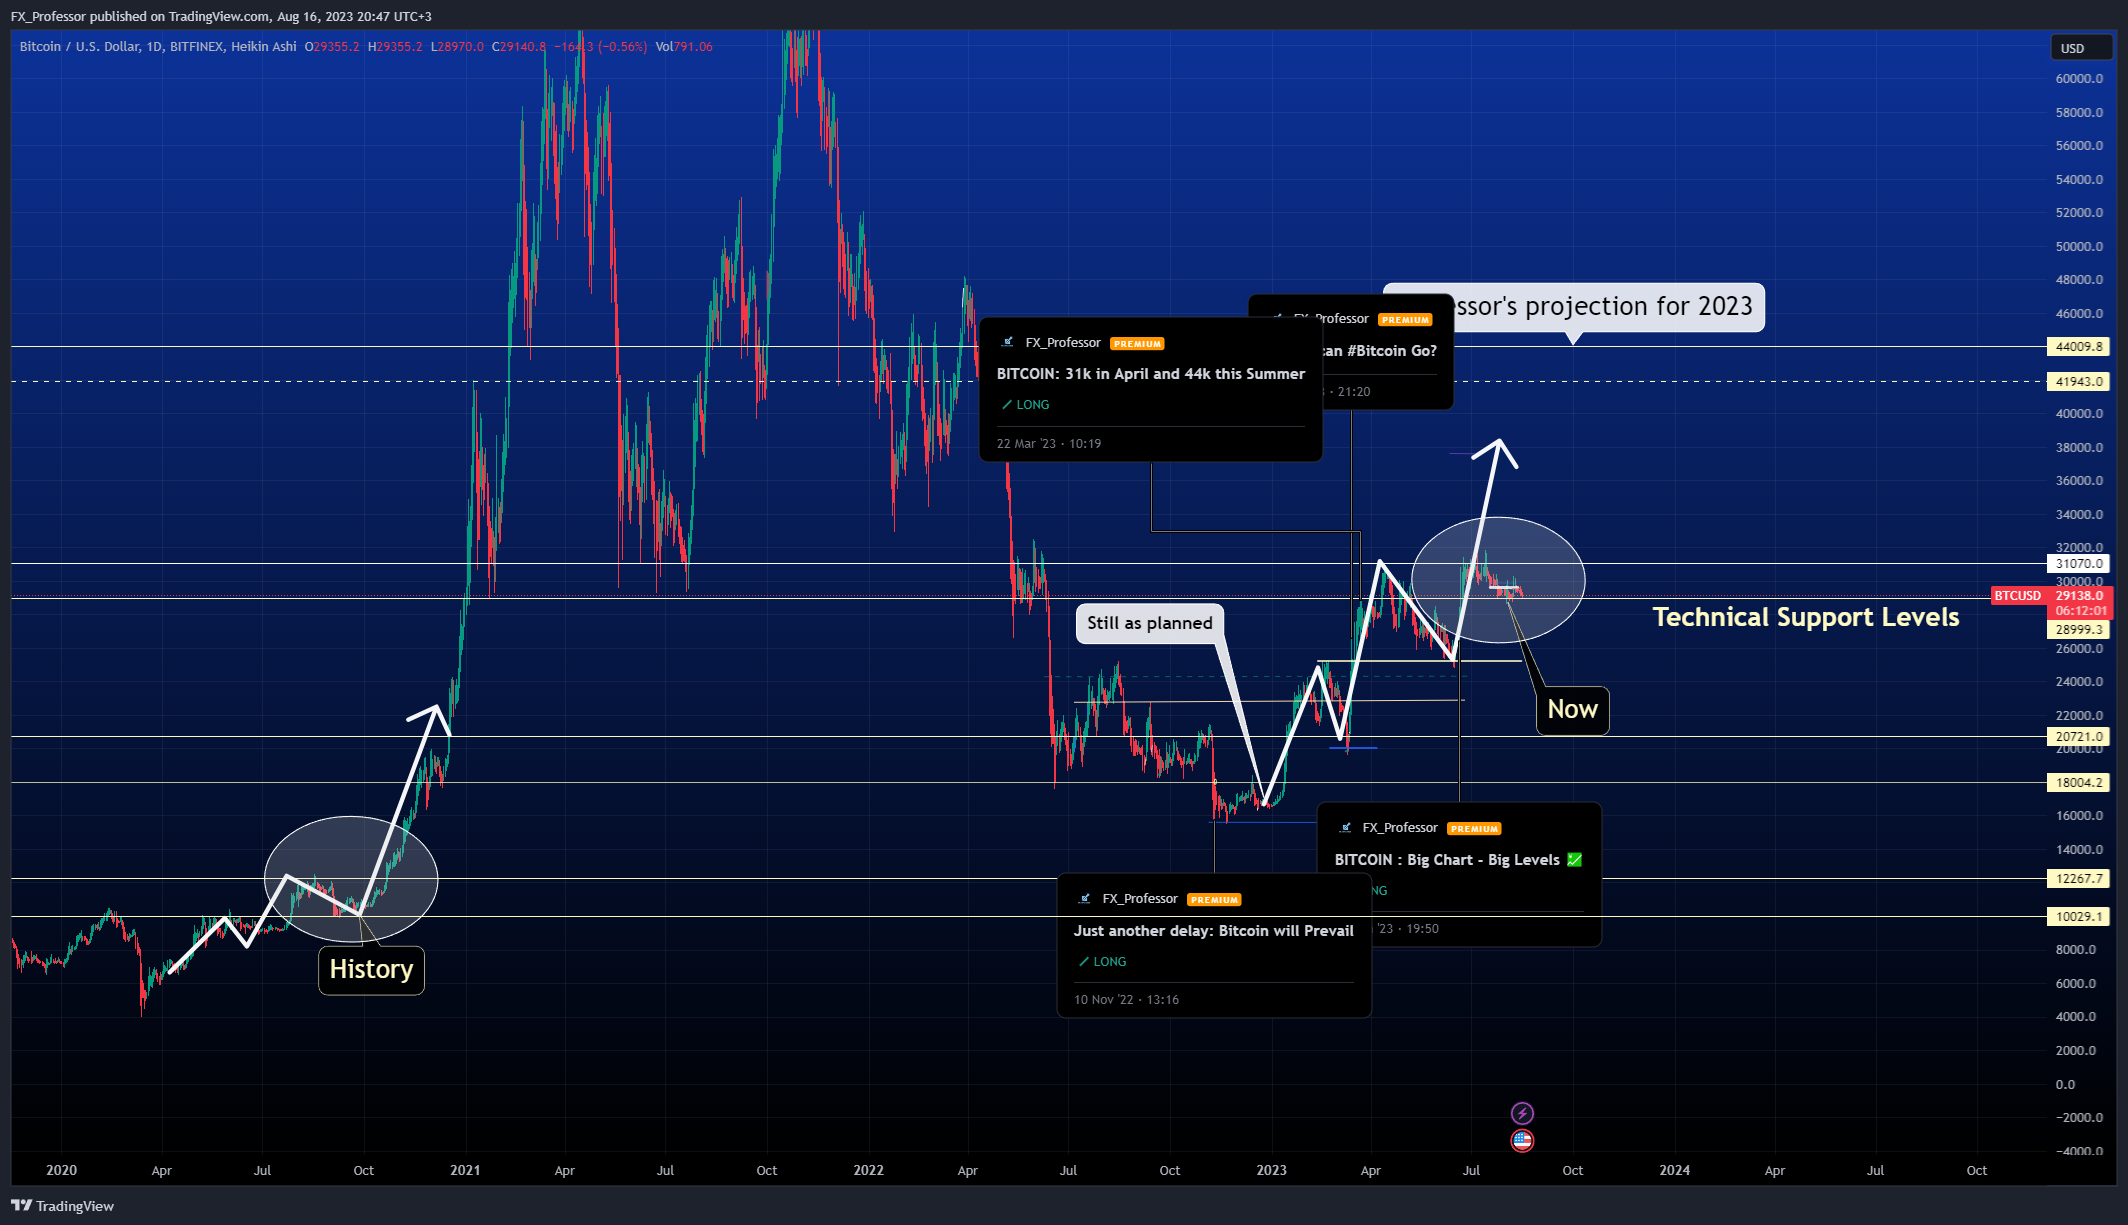Click the 2020 label on the time axis
This screenshot has width=2128, height=1225.
61,1170
